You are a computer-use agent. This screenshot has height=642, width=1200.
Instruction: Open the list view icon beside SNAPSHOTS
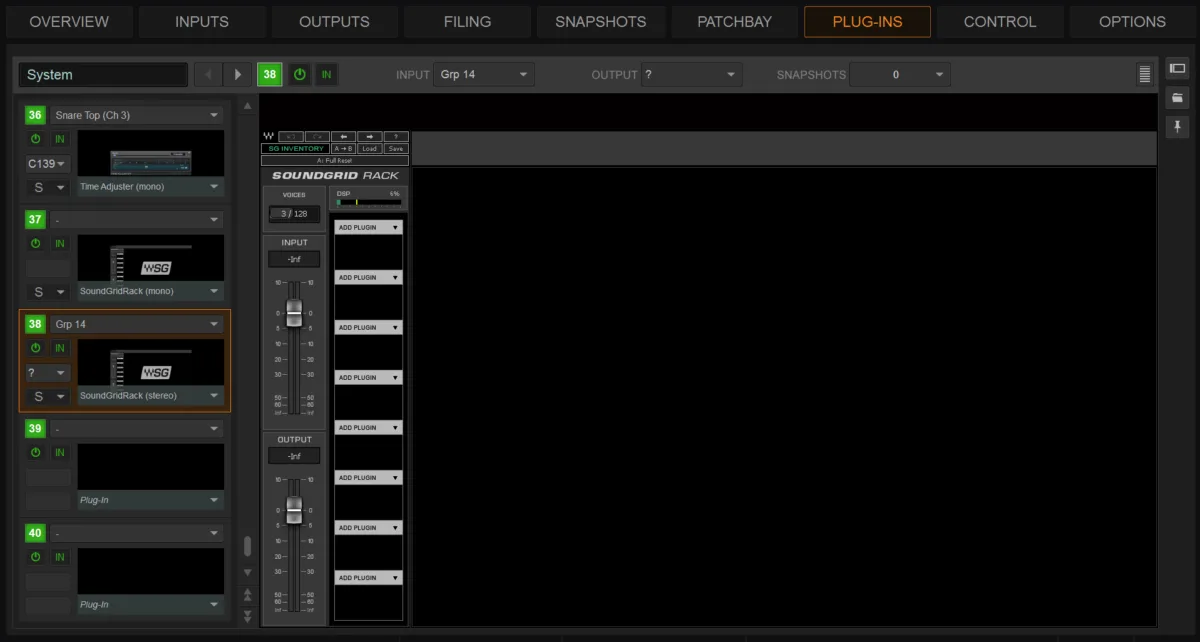[1144, 74]
